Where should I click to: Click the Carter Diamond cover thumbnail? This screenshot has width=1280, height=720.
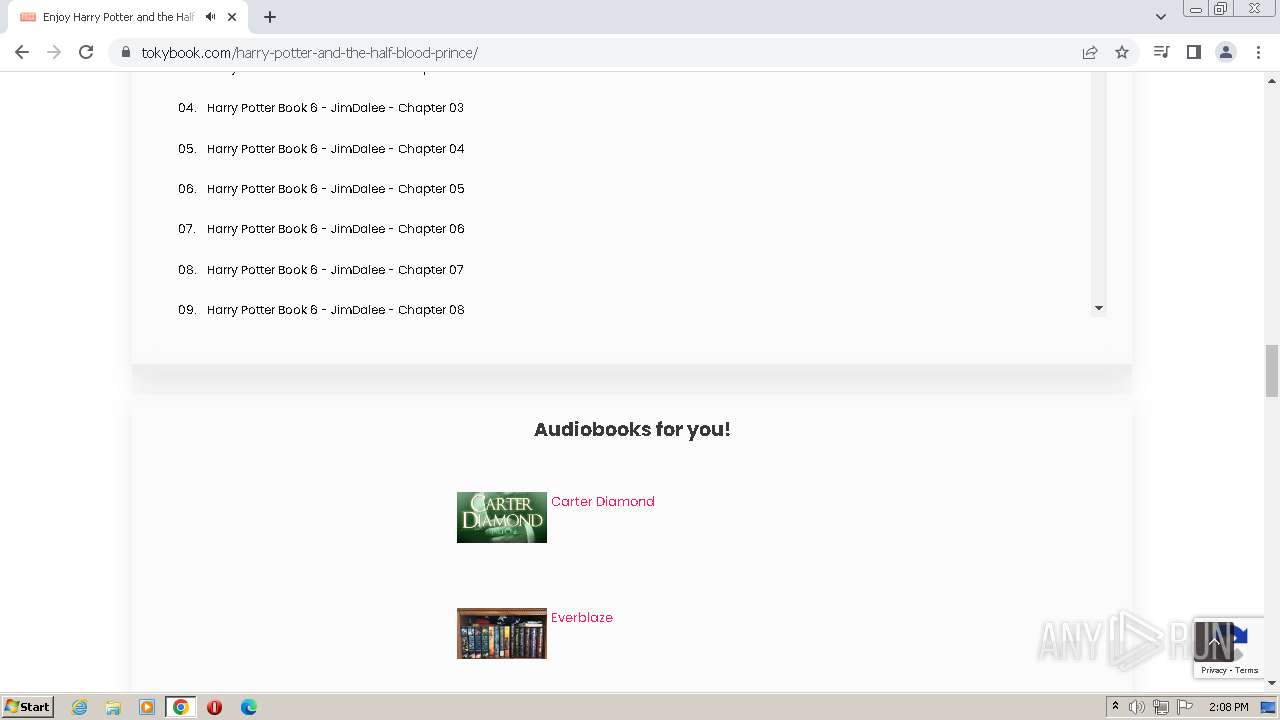tap(501, 517)
